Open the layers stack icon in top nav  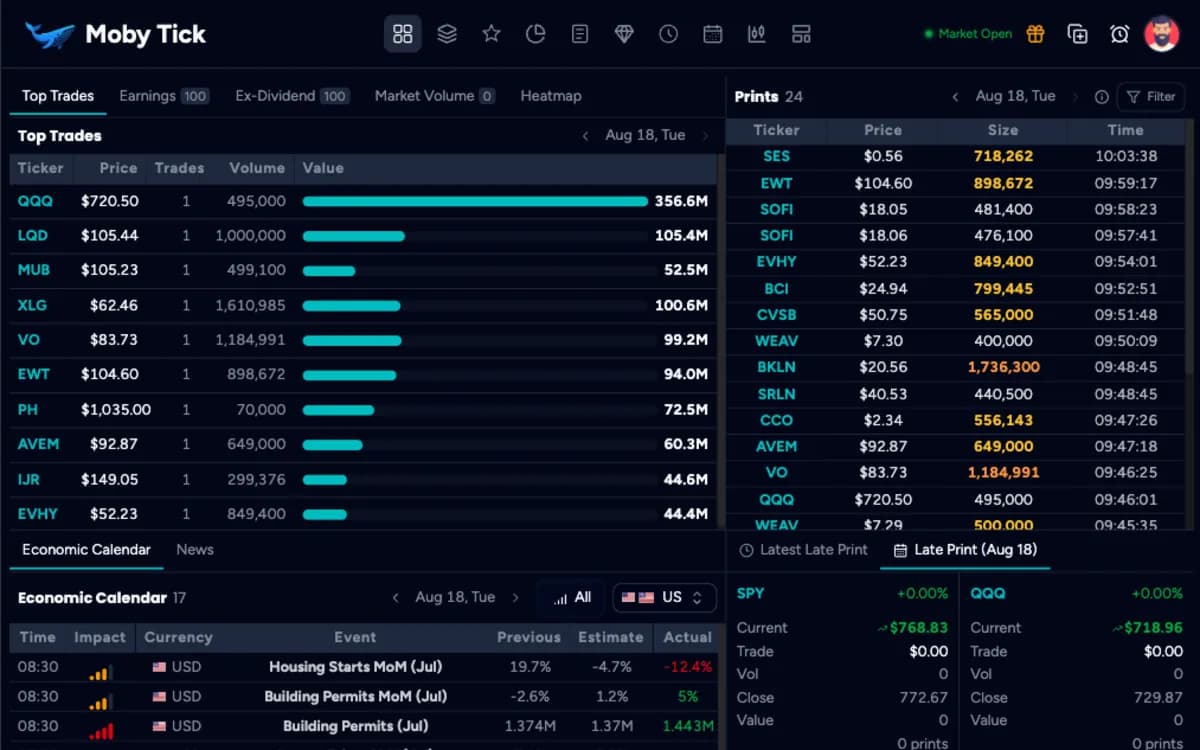click(x=447, y=34)
